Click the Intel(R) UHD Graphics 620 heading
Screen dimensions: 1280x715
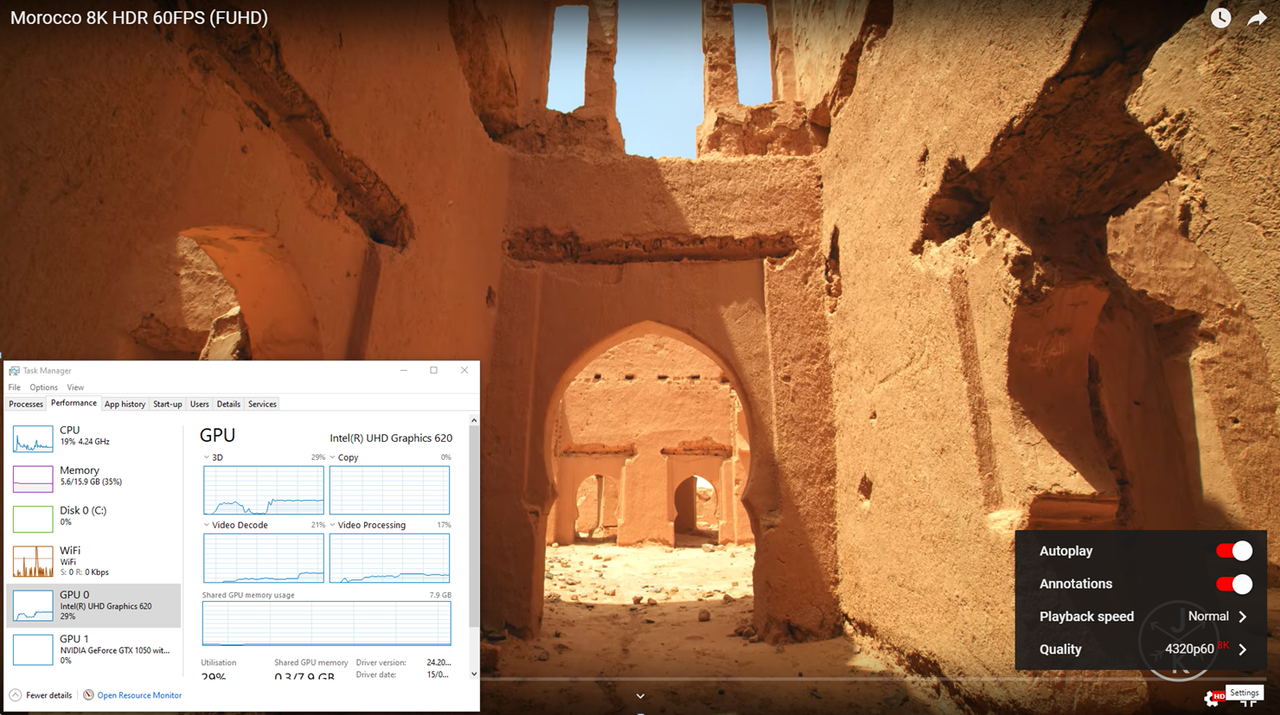(391, 438)
